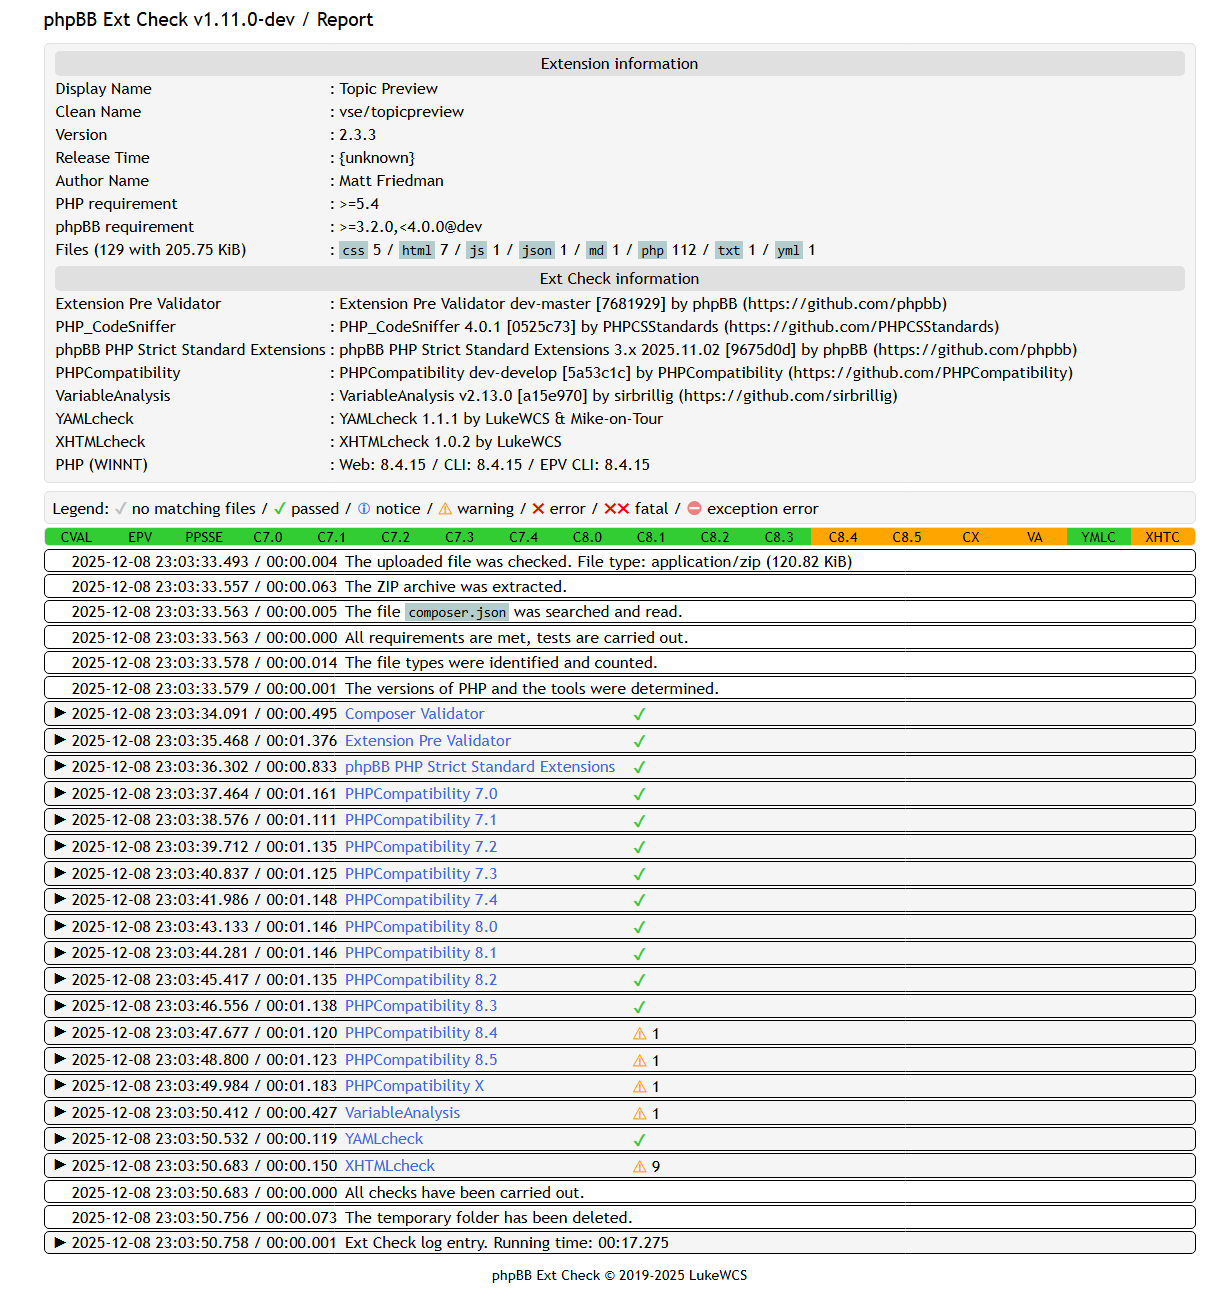This screenshot has height=1291, width=1224.
Task: Jump to the C8.4 status tab
Action: [843, 537]
